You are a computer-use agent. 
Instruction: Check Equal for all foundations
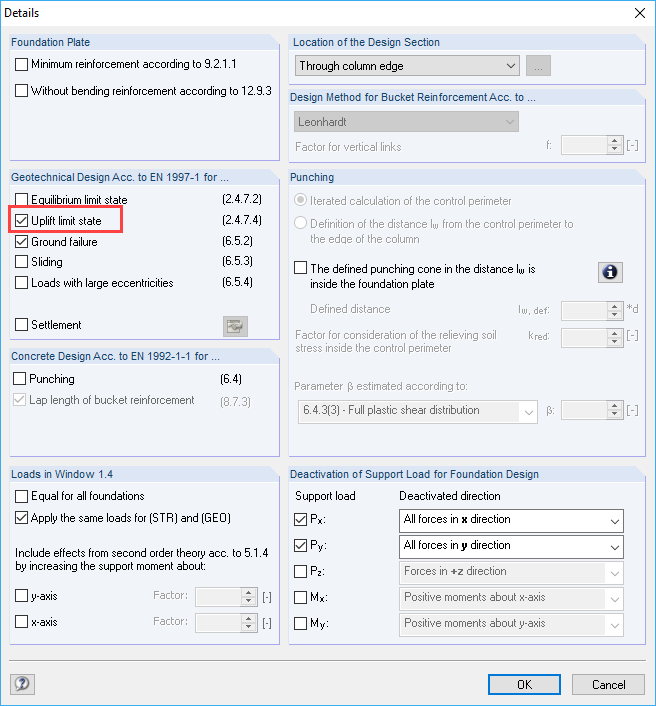tap(21, 496)
